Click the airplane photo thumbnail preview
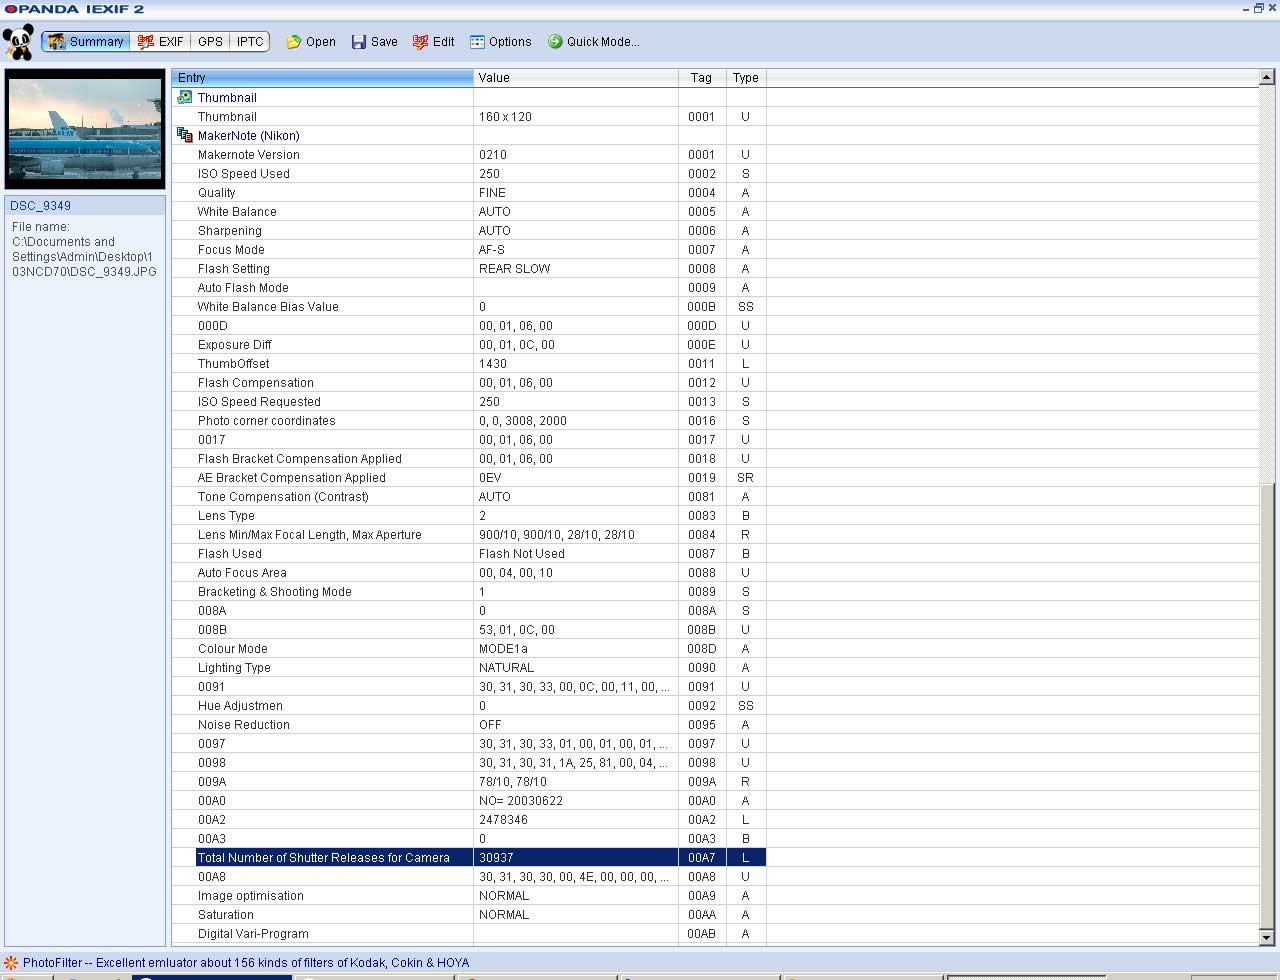The image size is (1280, 980). click(x=85, y=129)
